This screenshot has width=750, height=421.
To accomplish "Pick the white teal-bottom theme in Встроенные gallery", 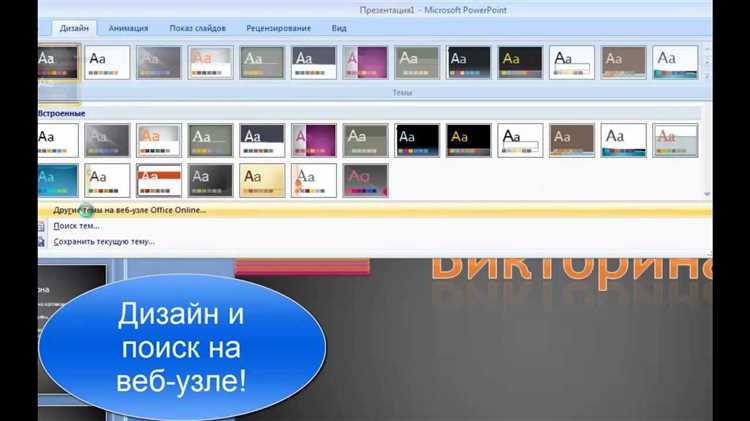I will (x=624, y=140).
